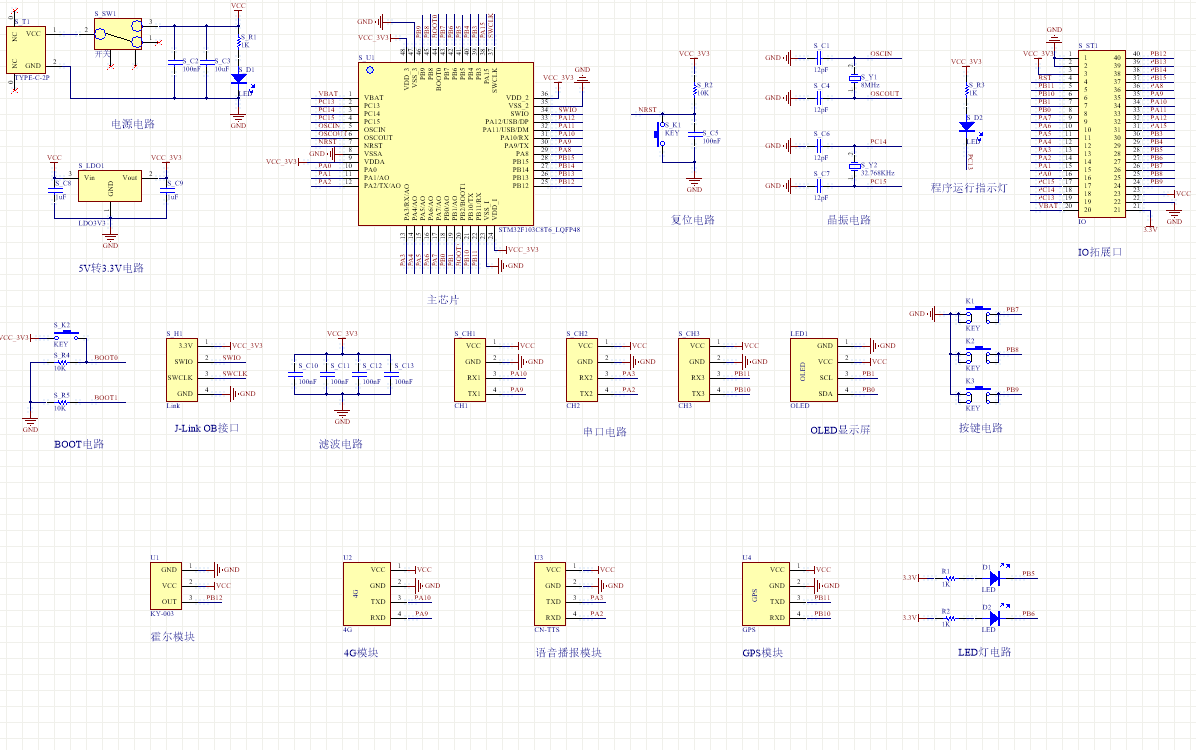
Task: Select the S_LDO1 regulator component
Action: pyautogui.click(x=110, y=186)
